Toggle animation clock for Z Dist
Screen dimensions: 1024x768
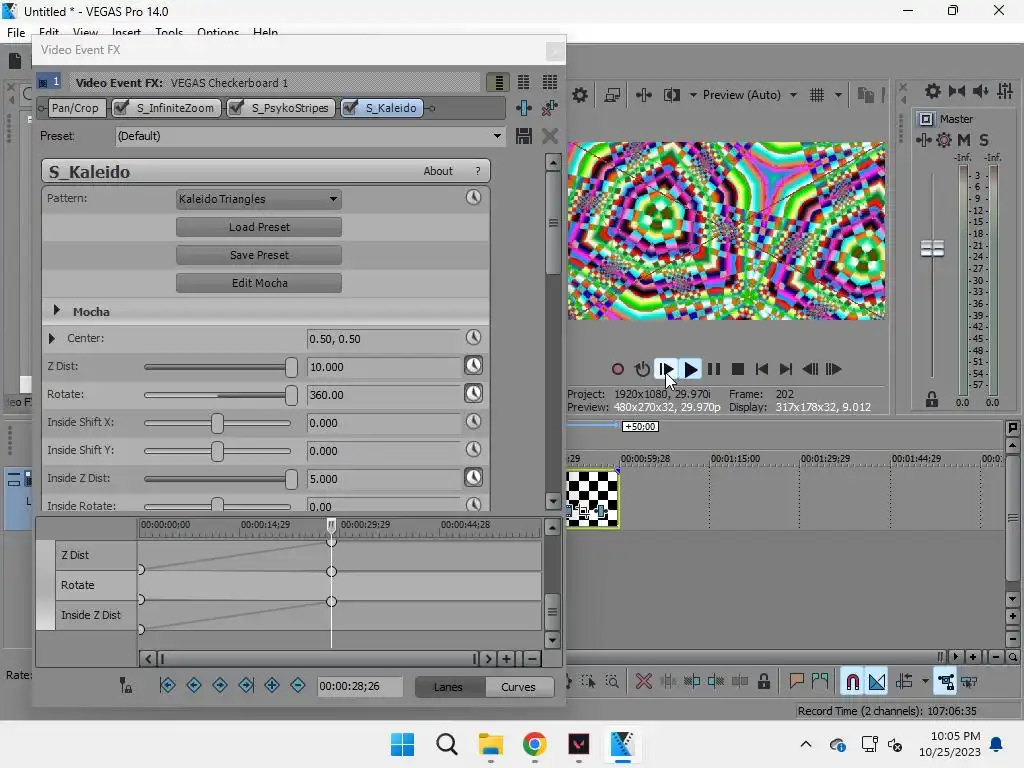(473, 365)
